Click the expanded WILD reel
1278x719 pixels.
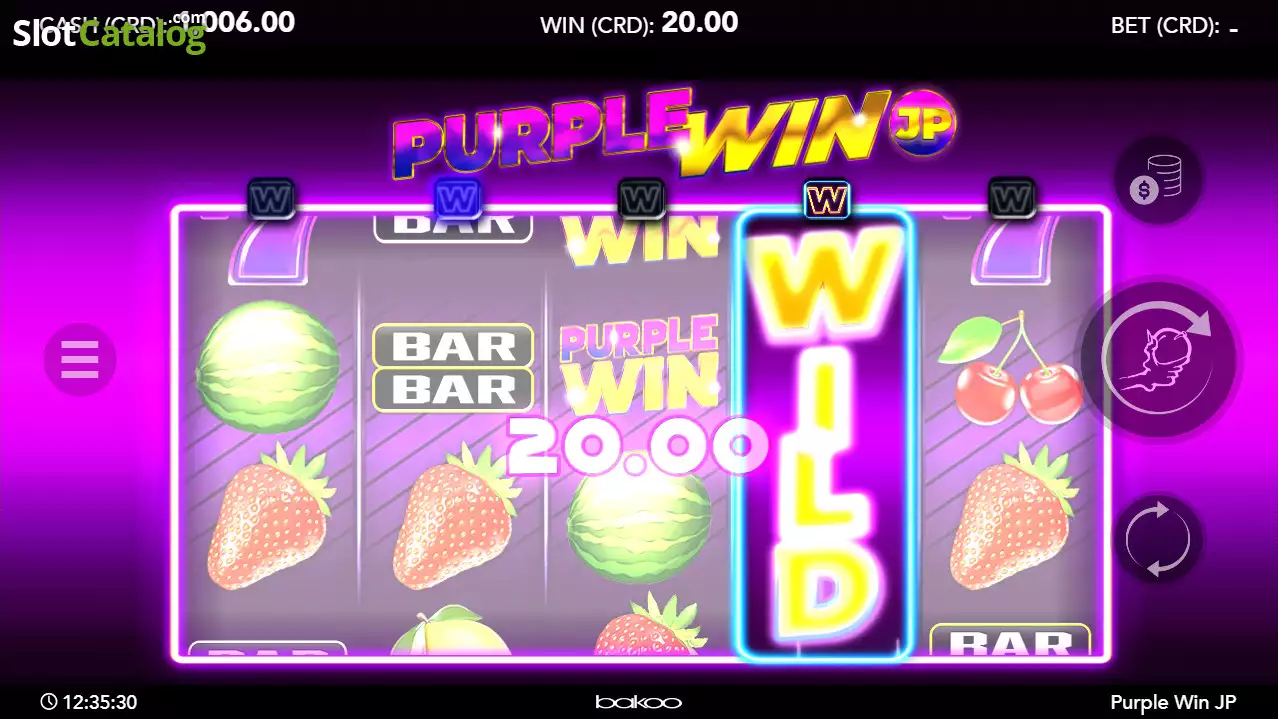(x=825, y=435)
